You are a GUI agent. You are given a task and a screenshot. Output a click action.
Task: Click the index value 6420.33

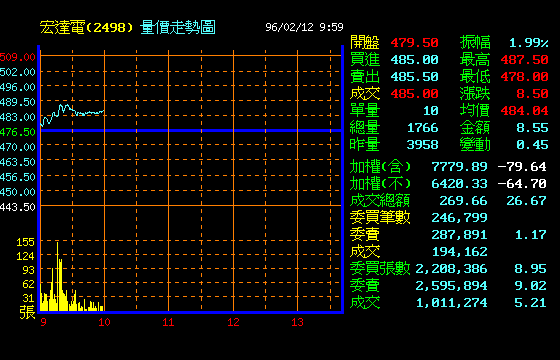459,184
